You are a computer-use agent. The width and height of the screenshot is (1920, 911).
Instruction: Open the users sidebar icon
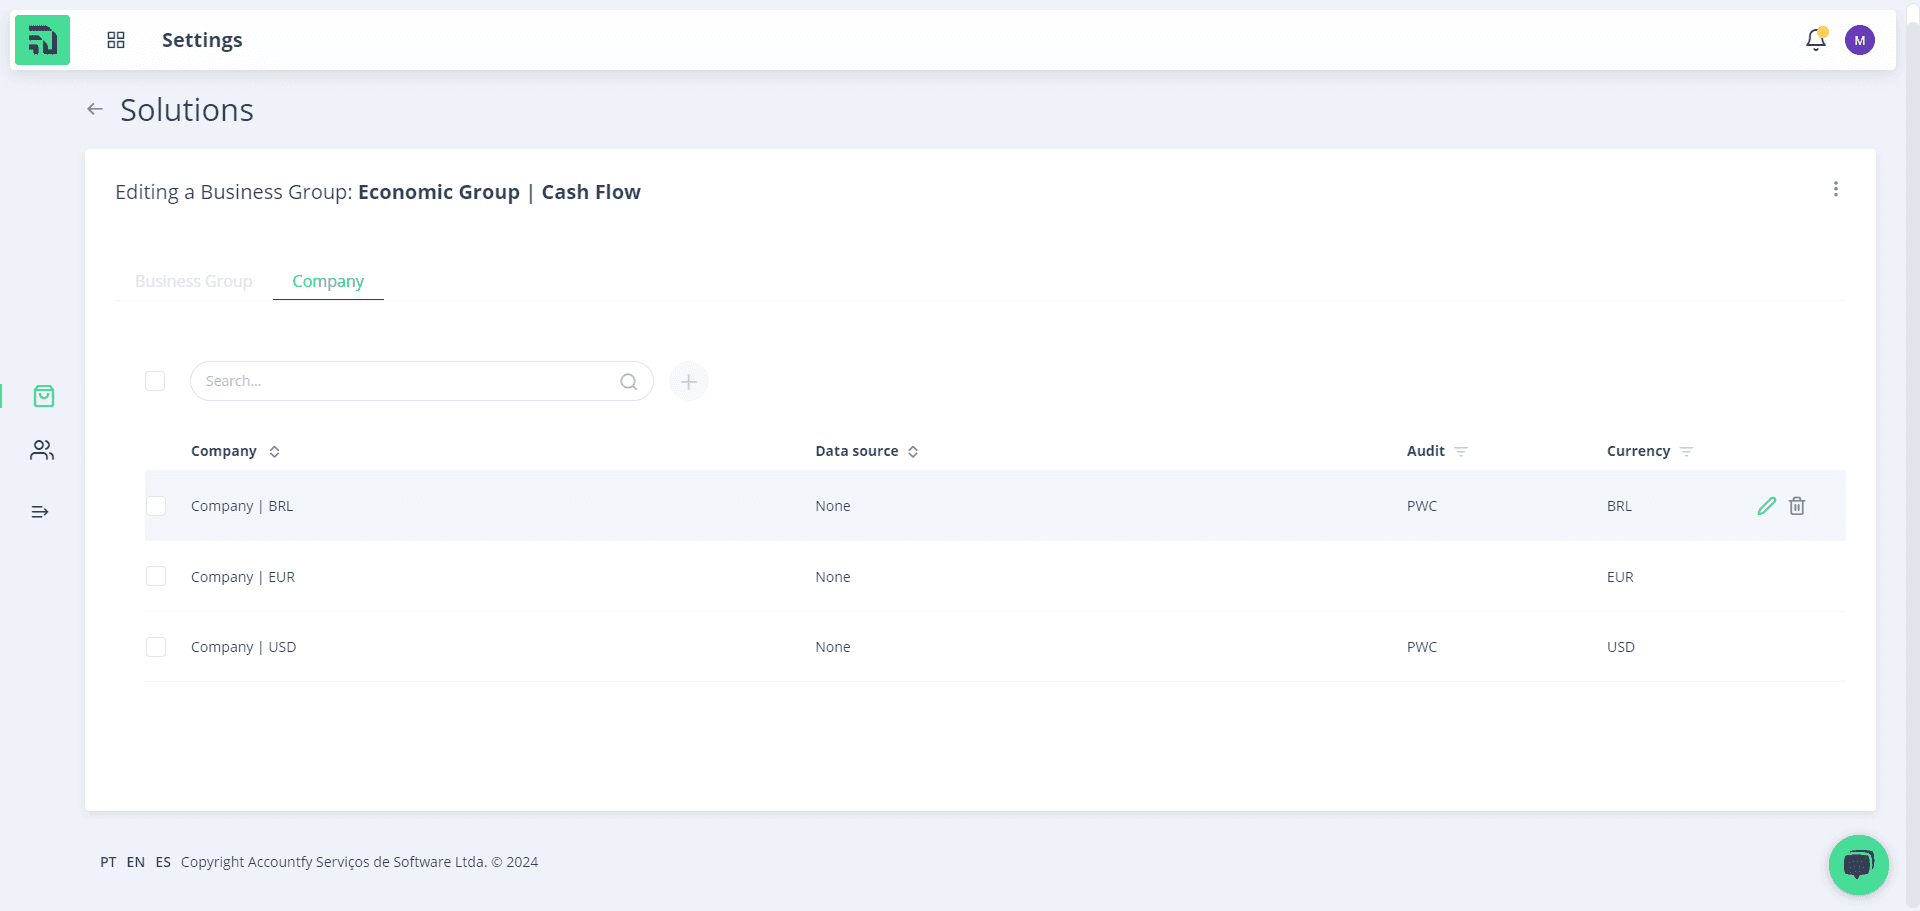pyautogui.click(x=42, y=450)
